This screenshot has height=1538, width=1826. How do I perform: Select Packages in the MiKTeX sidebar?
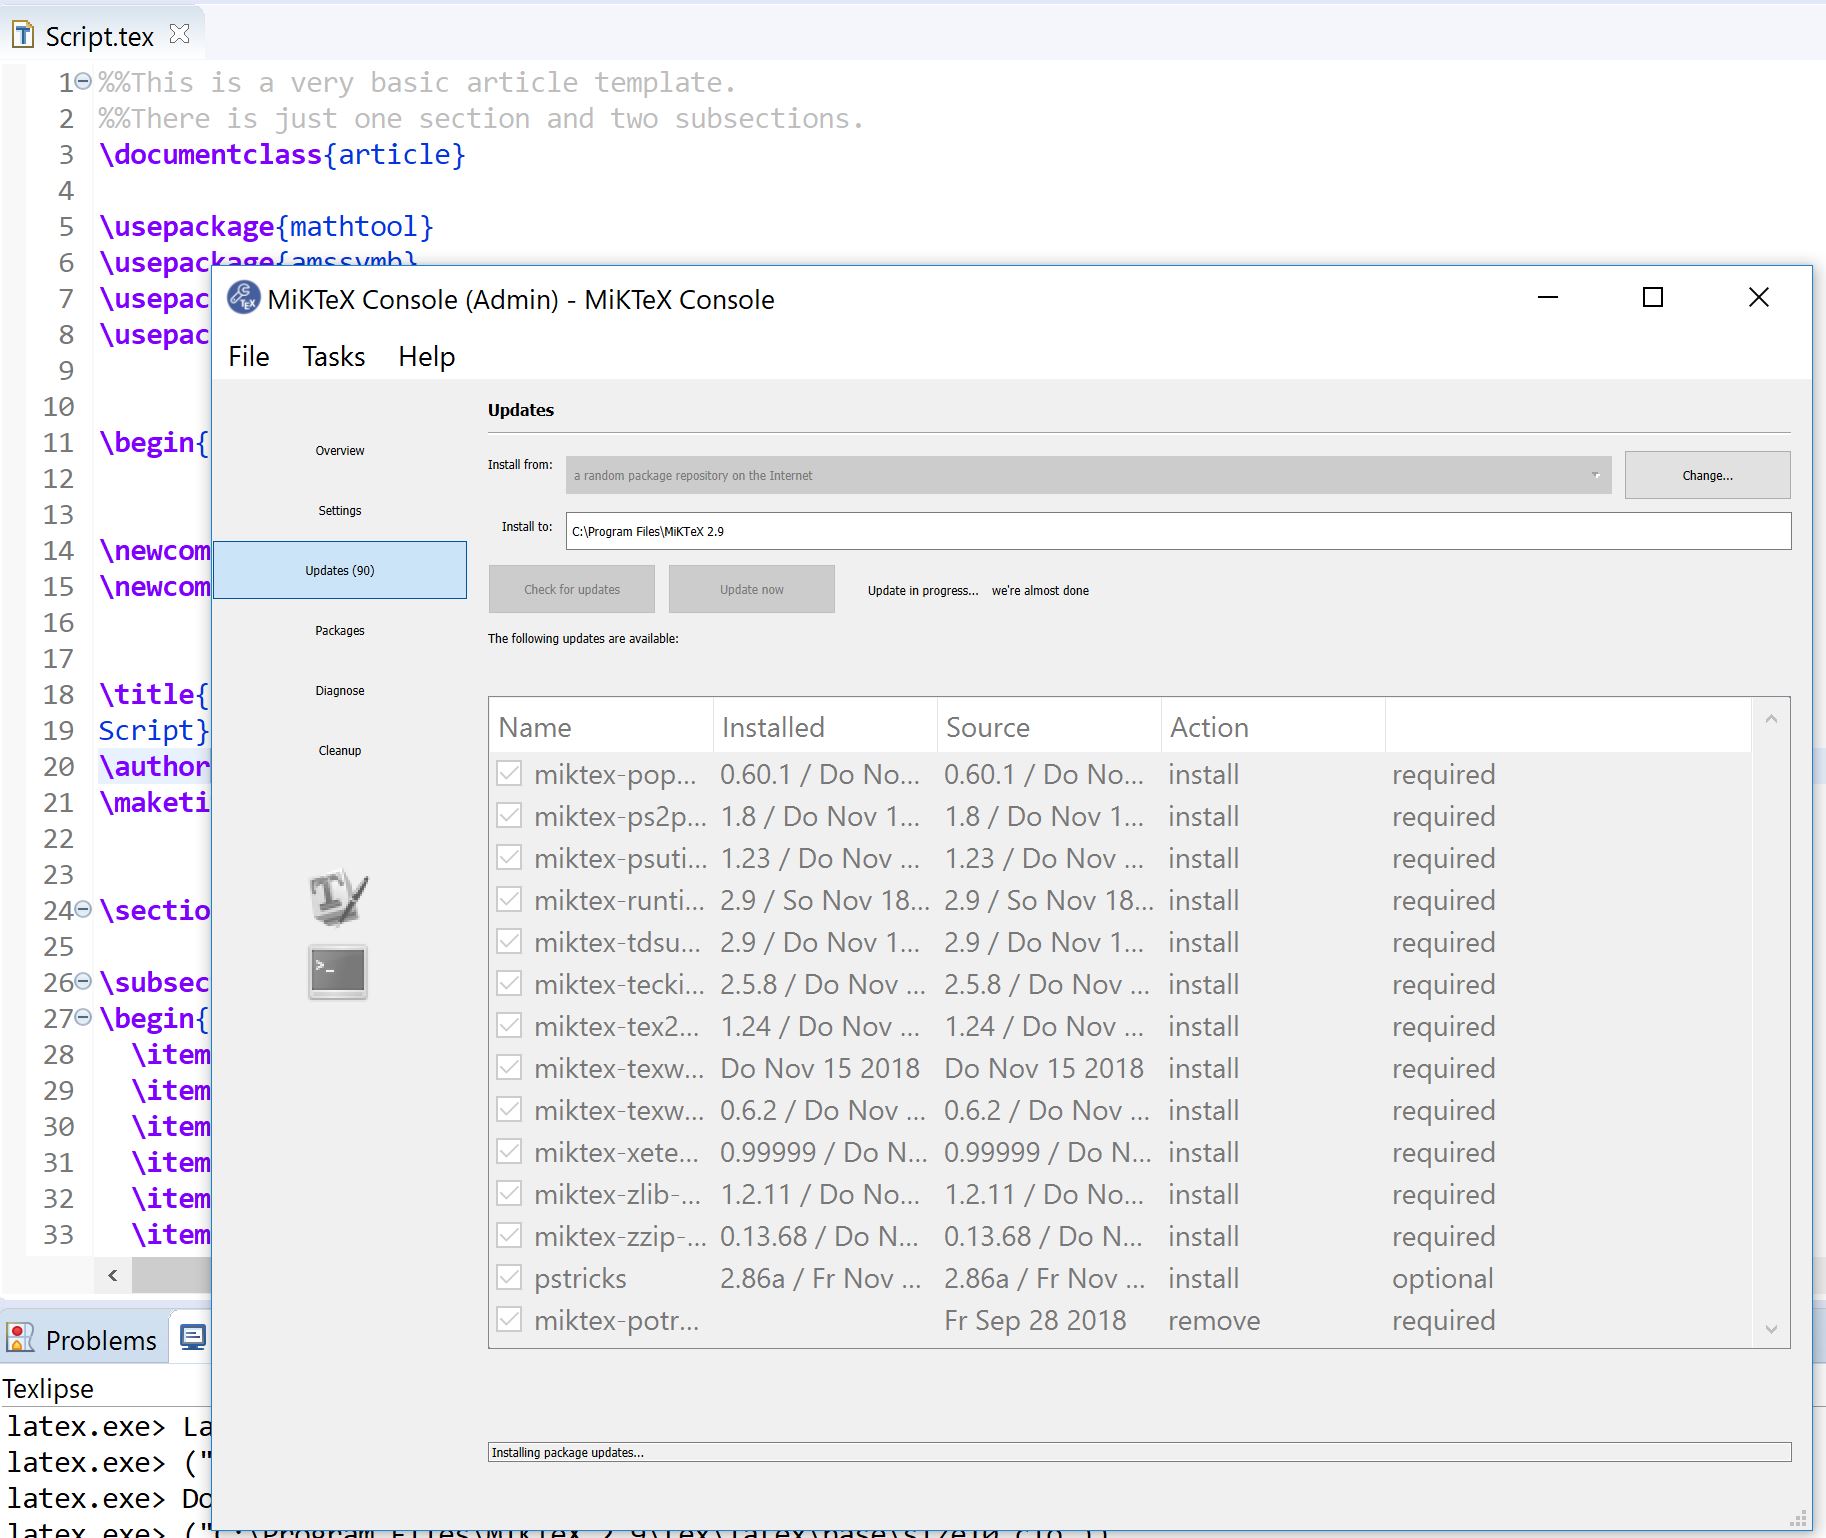(x=339, y=630)
